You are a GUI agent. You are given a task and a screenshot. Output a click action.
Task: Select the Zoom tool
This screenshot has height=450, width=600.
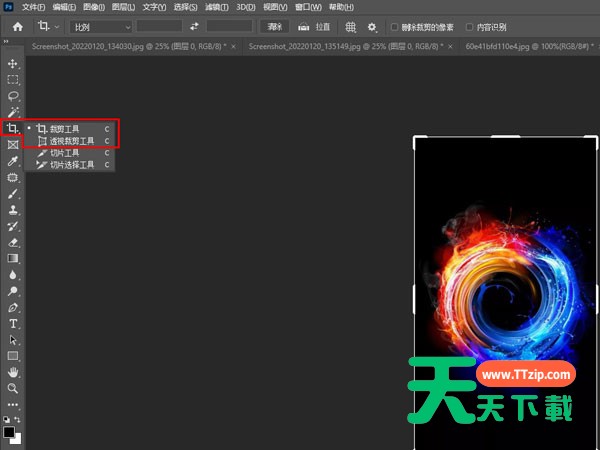(13, 388)
